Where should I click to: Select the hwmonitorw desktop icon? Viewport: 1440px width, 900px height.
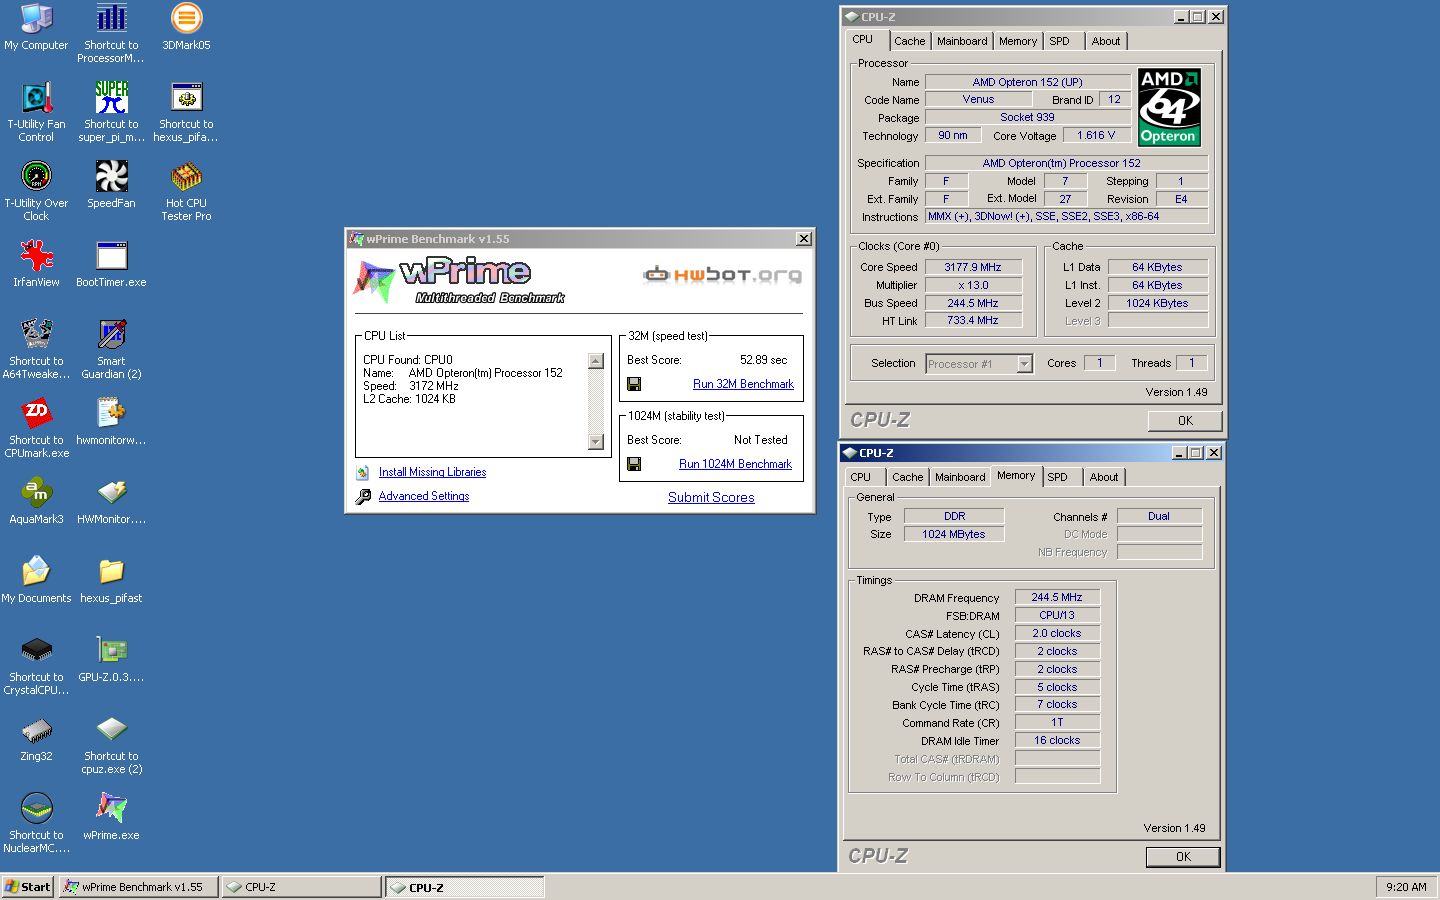pyautogui.click(x=111, y=413)
